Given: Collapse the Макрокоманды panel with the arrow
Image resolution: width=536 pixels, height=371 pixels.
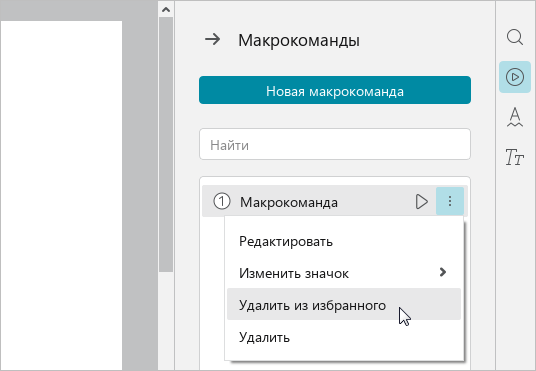Looking at the screenshot, I should [213, 39].
